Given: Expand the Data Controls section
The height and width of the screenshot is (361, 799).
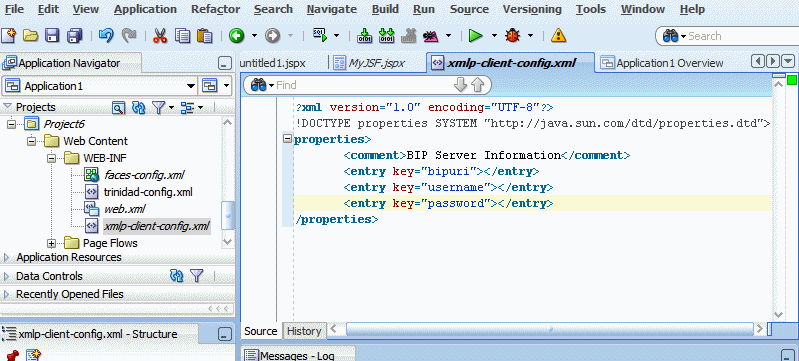Looking at the screenshot, I should (6, 276).
